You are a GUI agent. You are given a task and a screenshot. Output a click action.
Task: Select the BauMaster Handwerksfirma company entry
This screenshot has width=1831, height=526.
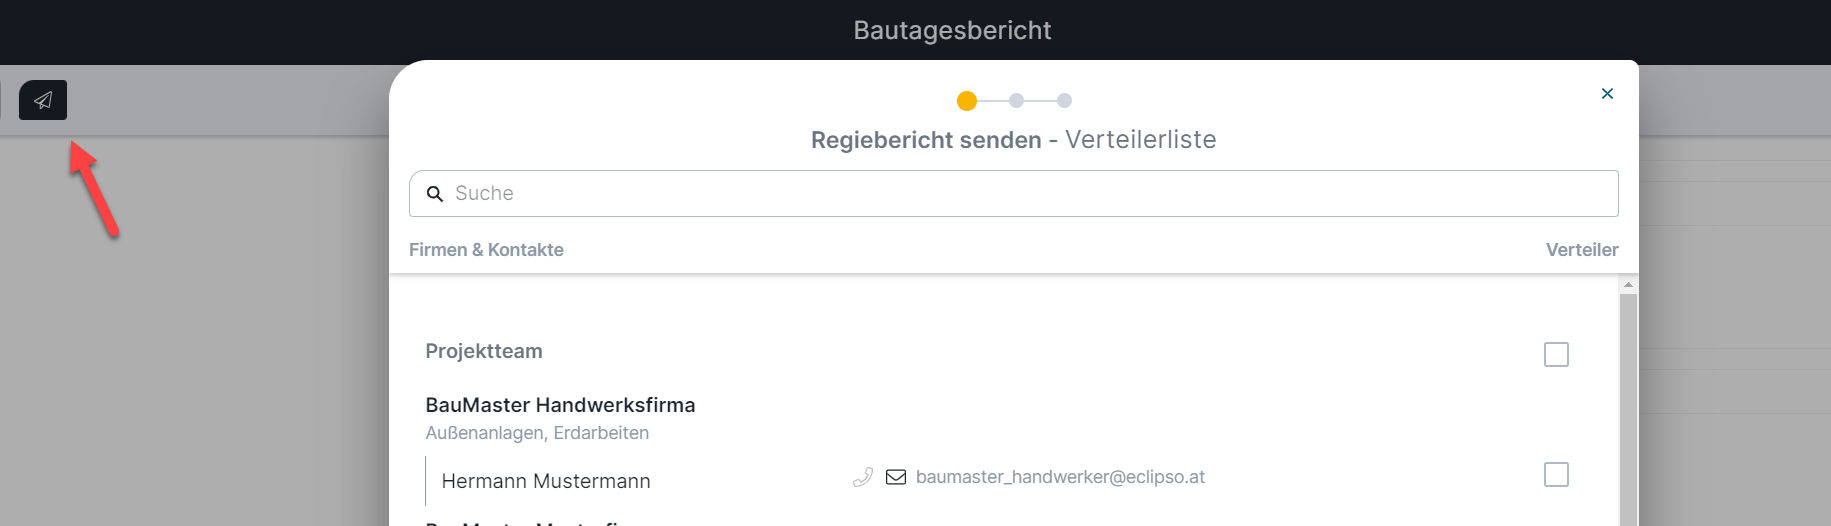click(560, 405)
